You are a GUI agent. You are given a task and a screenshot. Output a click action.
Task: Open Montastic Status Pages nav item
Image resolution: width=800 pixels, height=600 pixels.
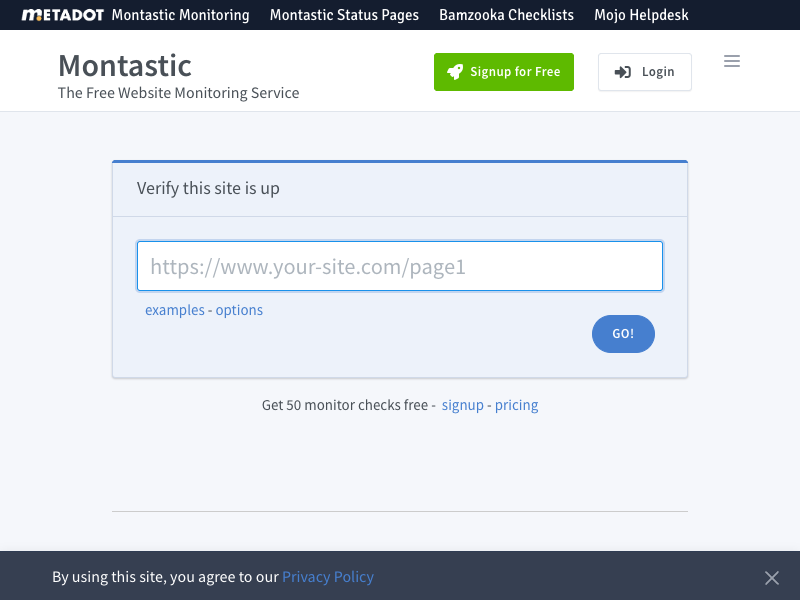[x=344, y=15]
